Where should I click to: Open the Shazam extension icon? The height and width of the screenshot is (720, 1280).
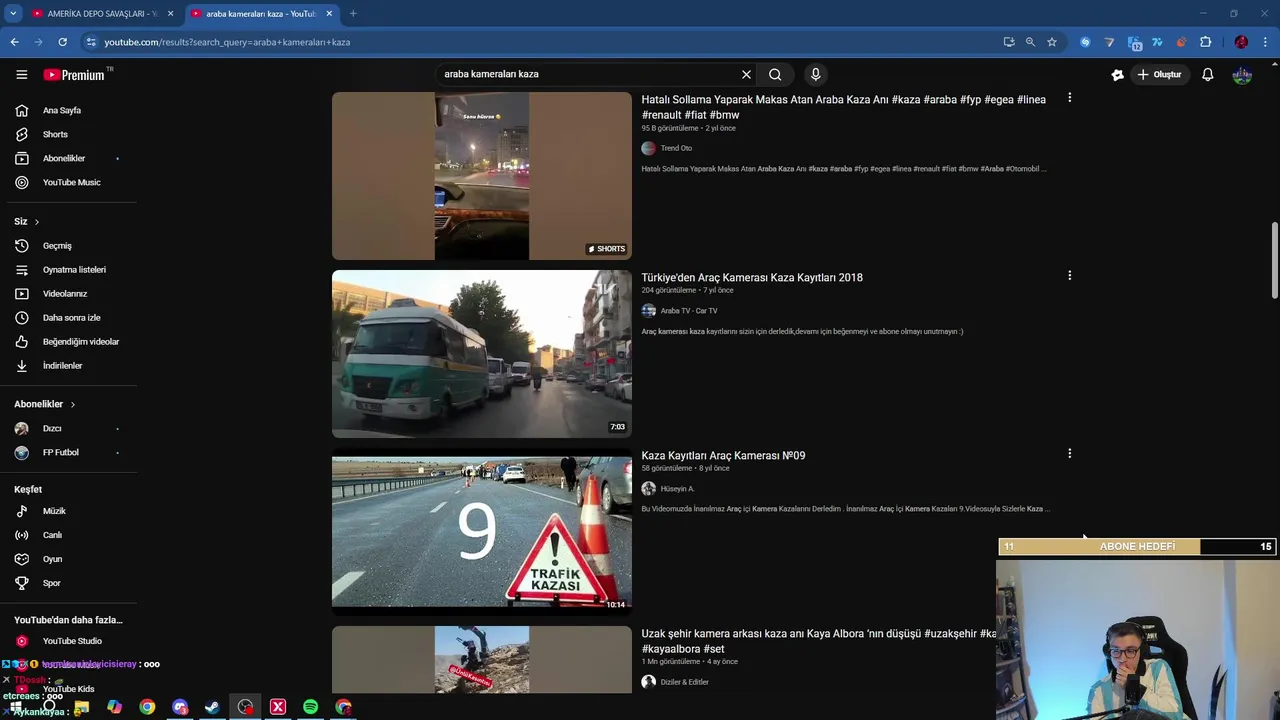pyautogui.click(x=1085, y=42)
